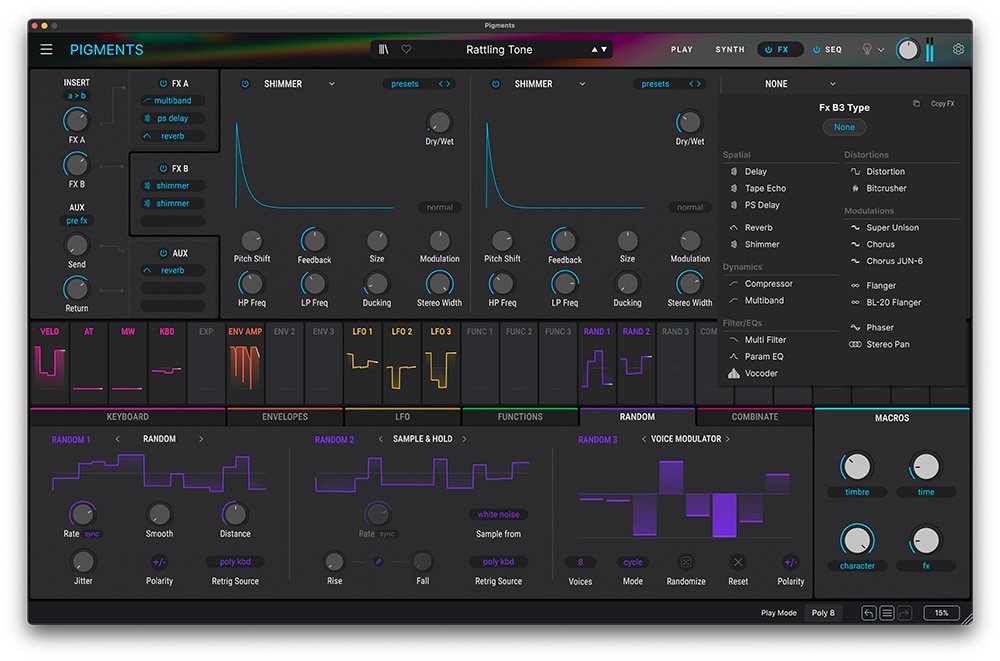Click the Rise/Fall link icon in Random 2
Image resolution: width=1000 pixels, height=661 pixels.
378,561
